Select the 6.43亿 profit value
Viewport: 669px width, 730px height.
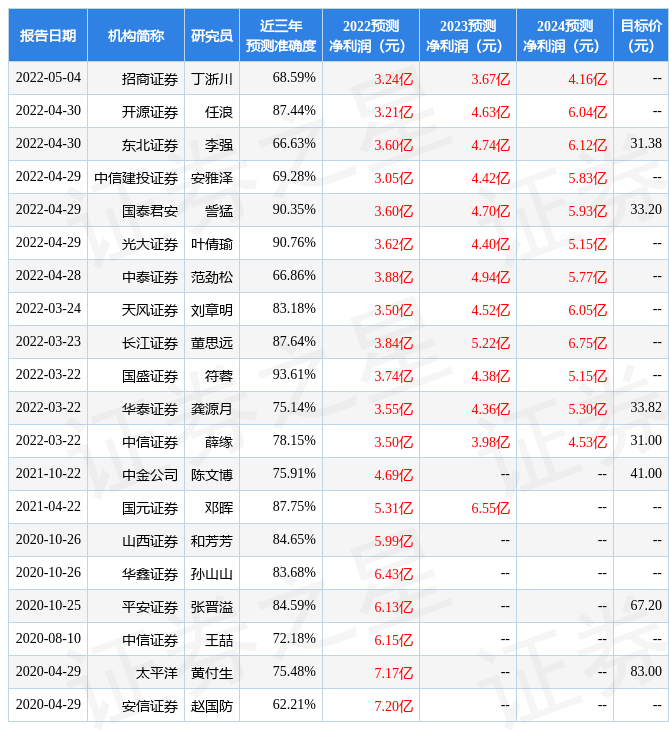tap(393, 575)
